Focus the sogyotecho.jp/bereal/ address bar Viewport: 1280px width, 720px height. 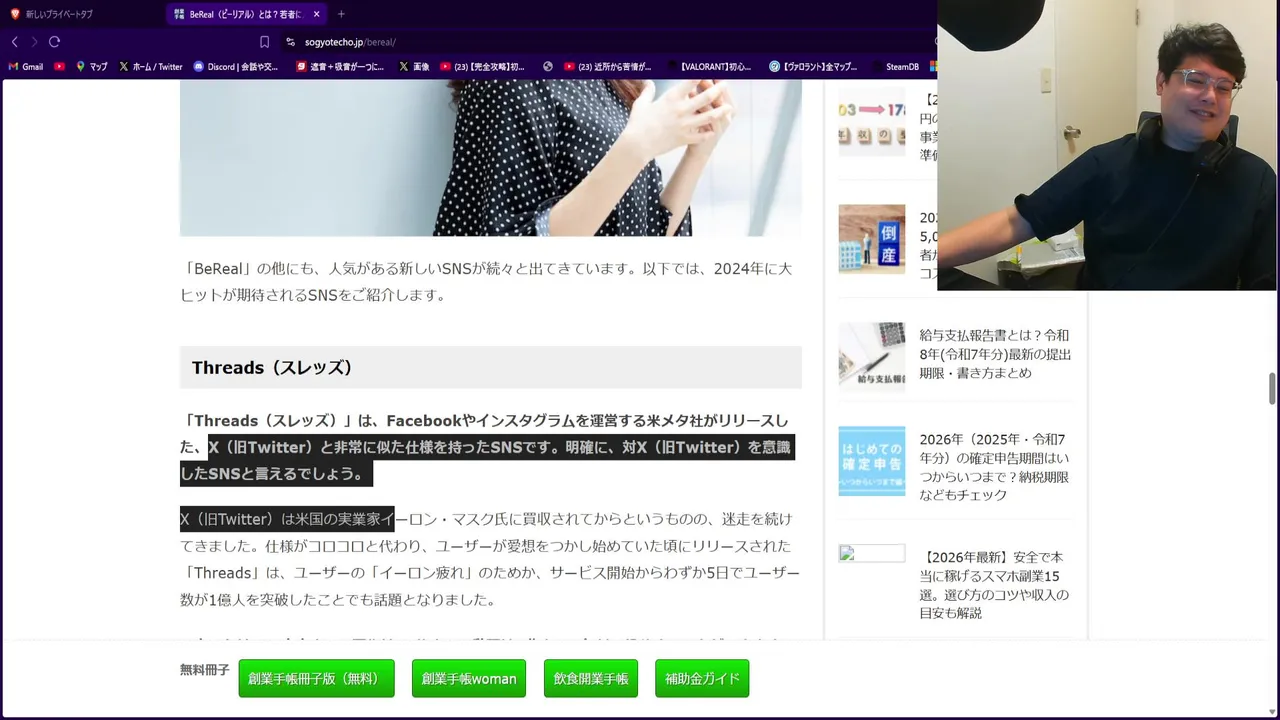coord(350,42)
